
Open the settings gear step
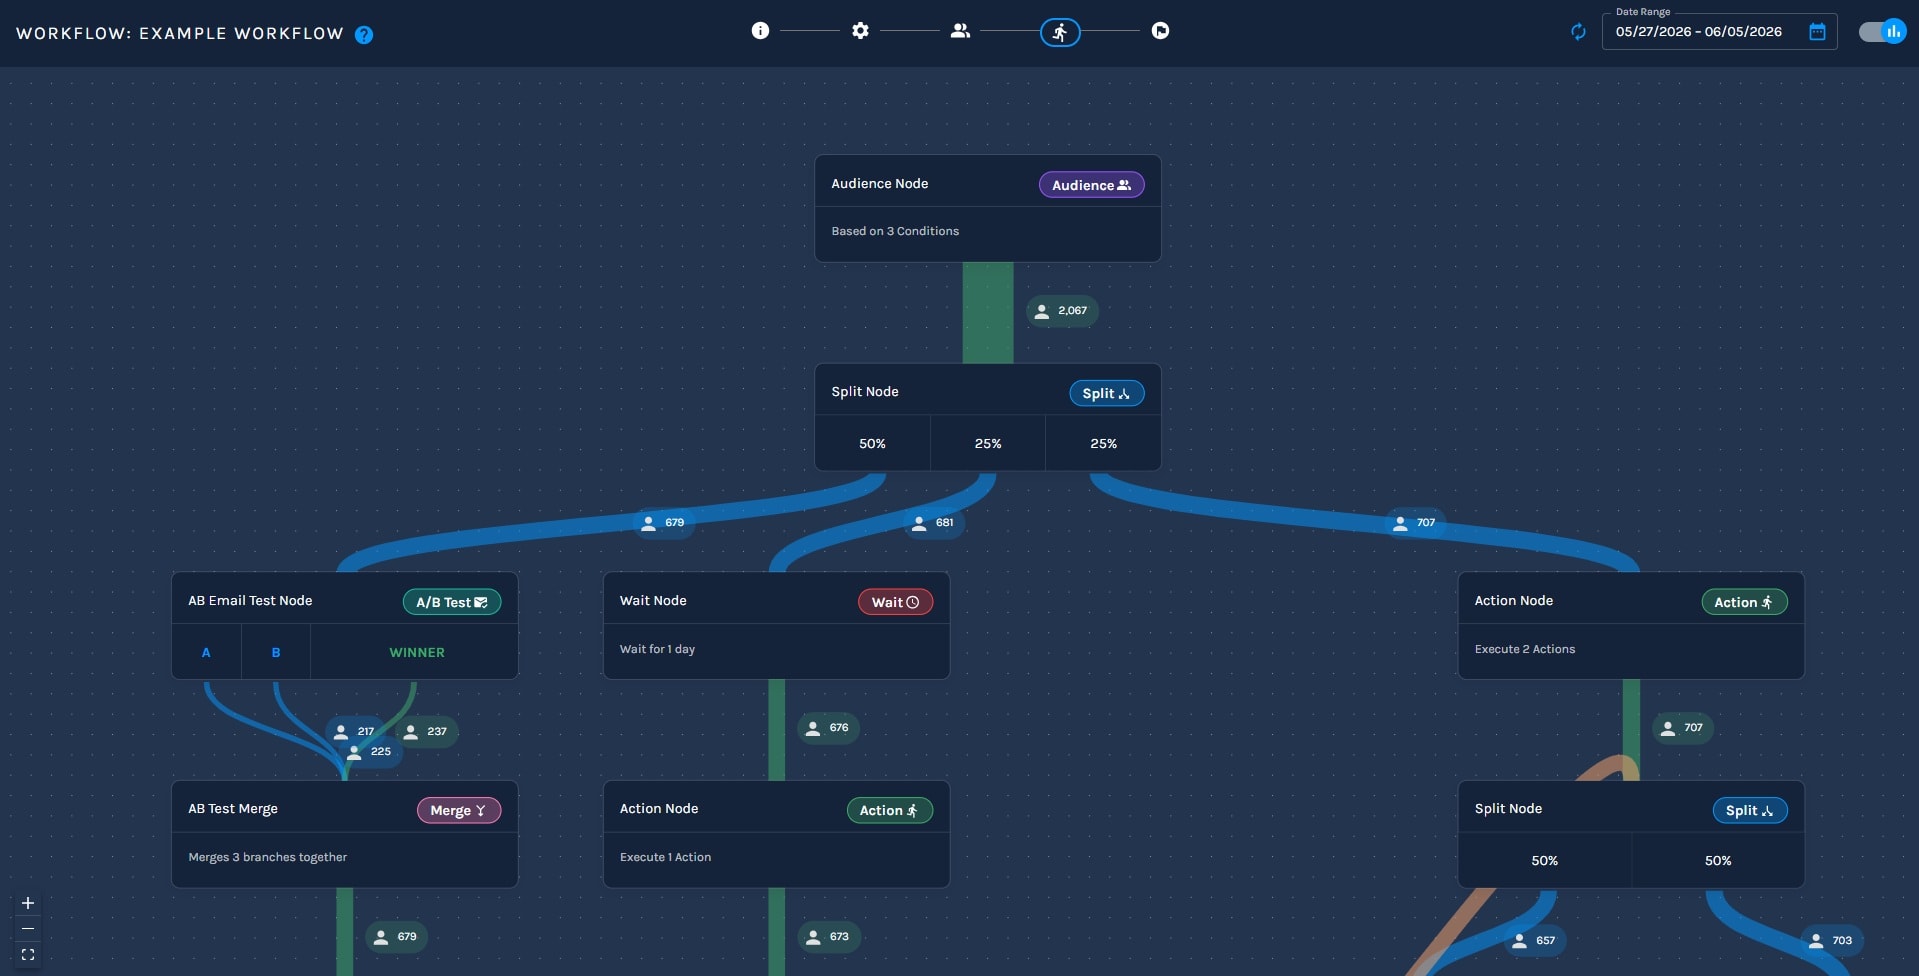pyautogui.click(x=860, y=31)
